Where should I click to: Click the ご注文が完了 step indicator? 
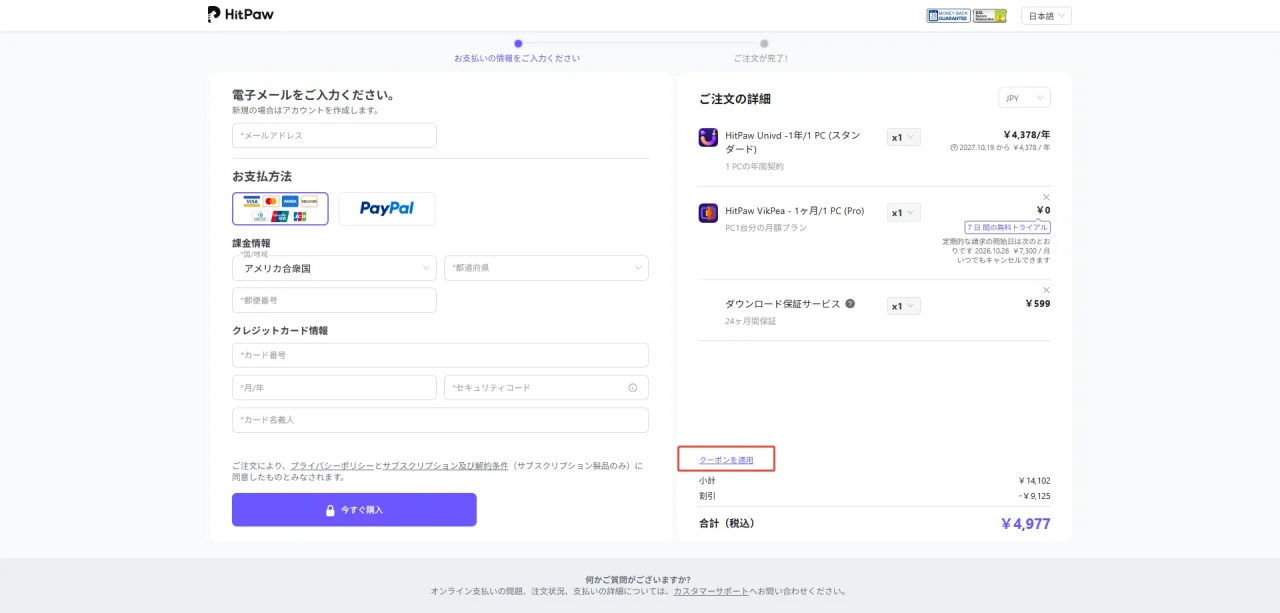click(x=762, y=51)
